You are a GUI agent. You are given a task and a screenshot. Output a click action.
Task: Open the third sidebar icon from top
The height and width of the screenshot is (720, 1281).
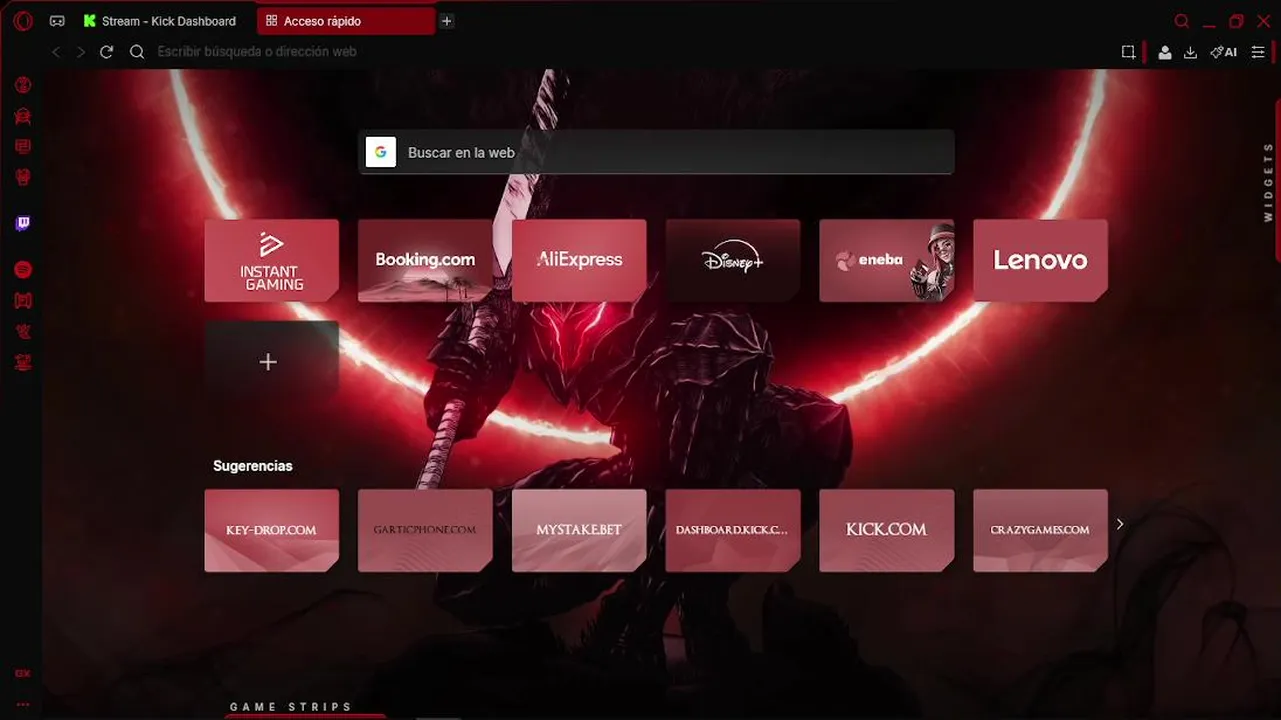click(23, 147)
